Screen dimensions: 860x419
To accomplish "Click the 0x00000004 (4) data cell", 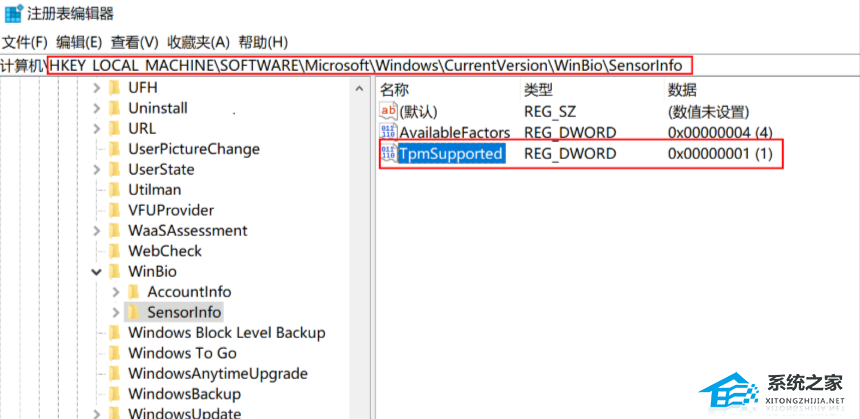I will [720, 132].
